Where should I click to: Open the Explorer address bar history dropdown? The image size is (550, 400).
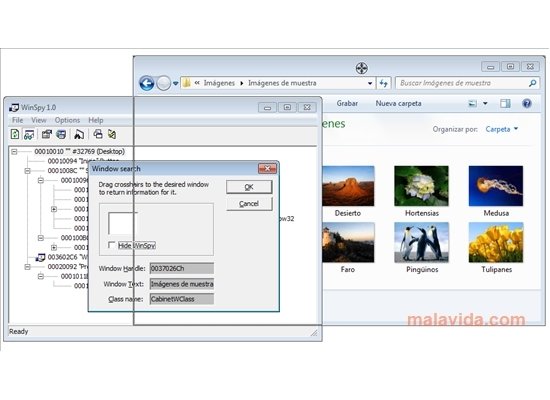370,84
